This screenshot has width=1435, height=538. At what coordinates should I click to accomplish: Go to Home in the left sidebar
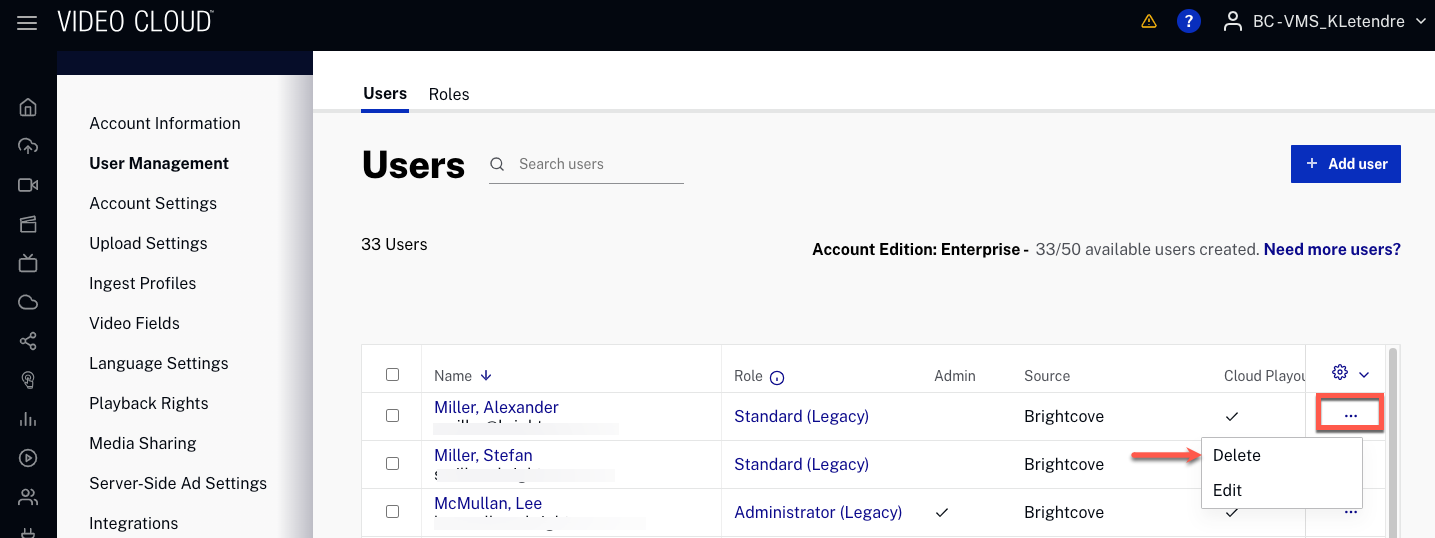click(28, 108)
